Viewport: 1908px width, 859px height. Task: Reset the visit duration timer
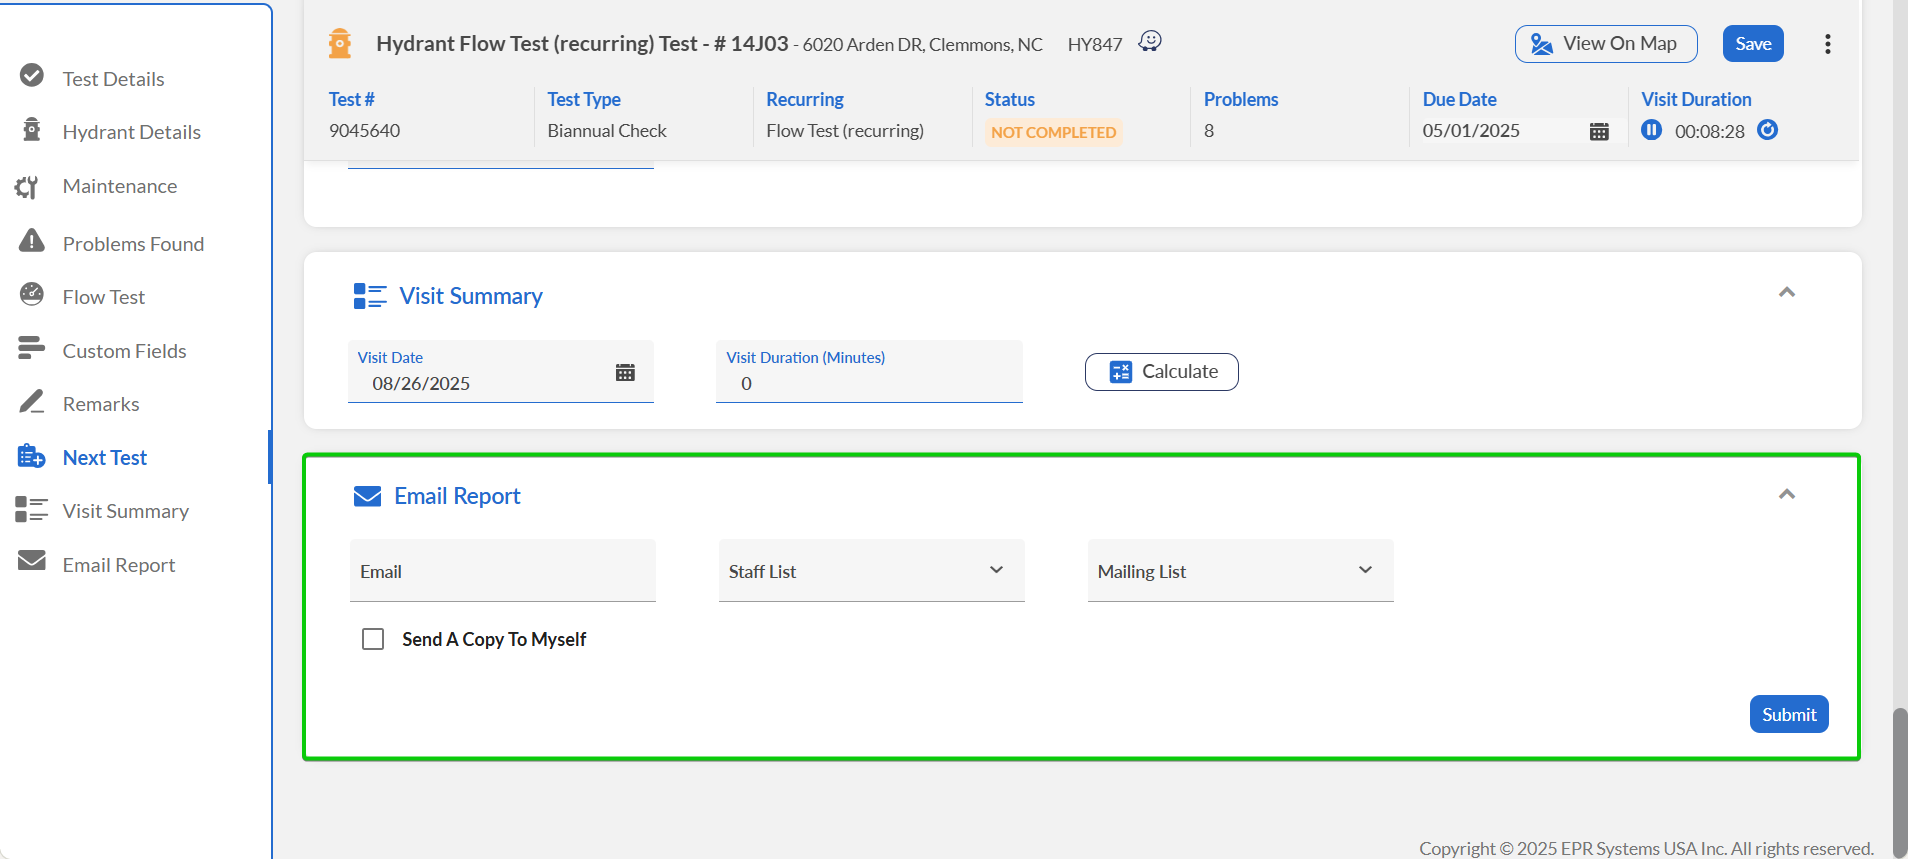coord(1767,130)
